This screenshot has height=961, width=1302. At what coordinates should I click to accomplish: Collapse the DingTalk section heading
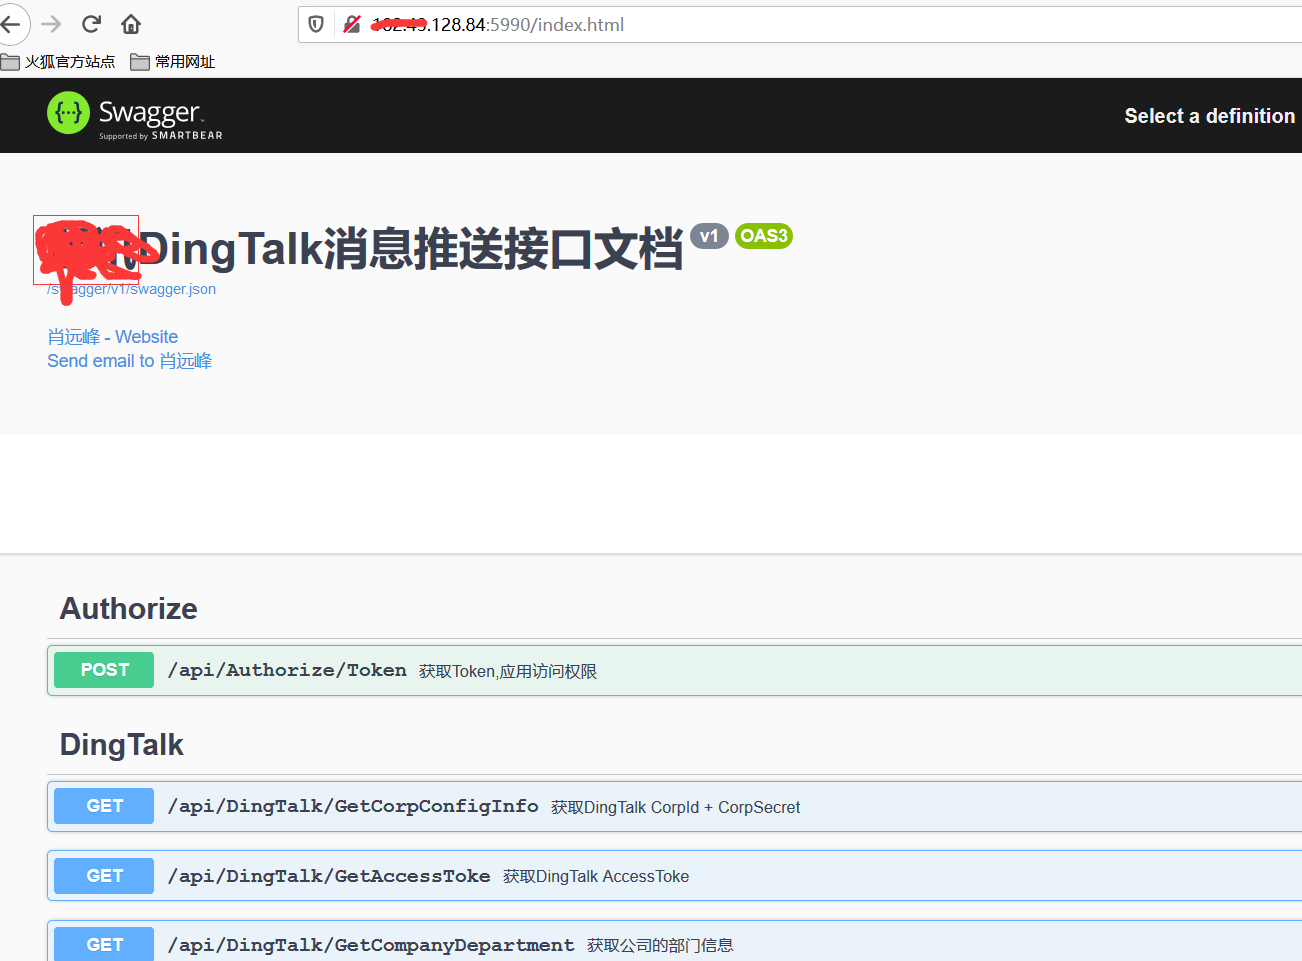click(x=122, y=745)
